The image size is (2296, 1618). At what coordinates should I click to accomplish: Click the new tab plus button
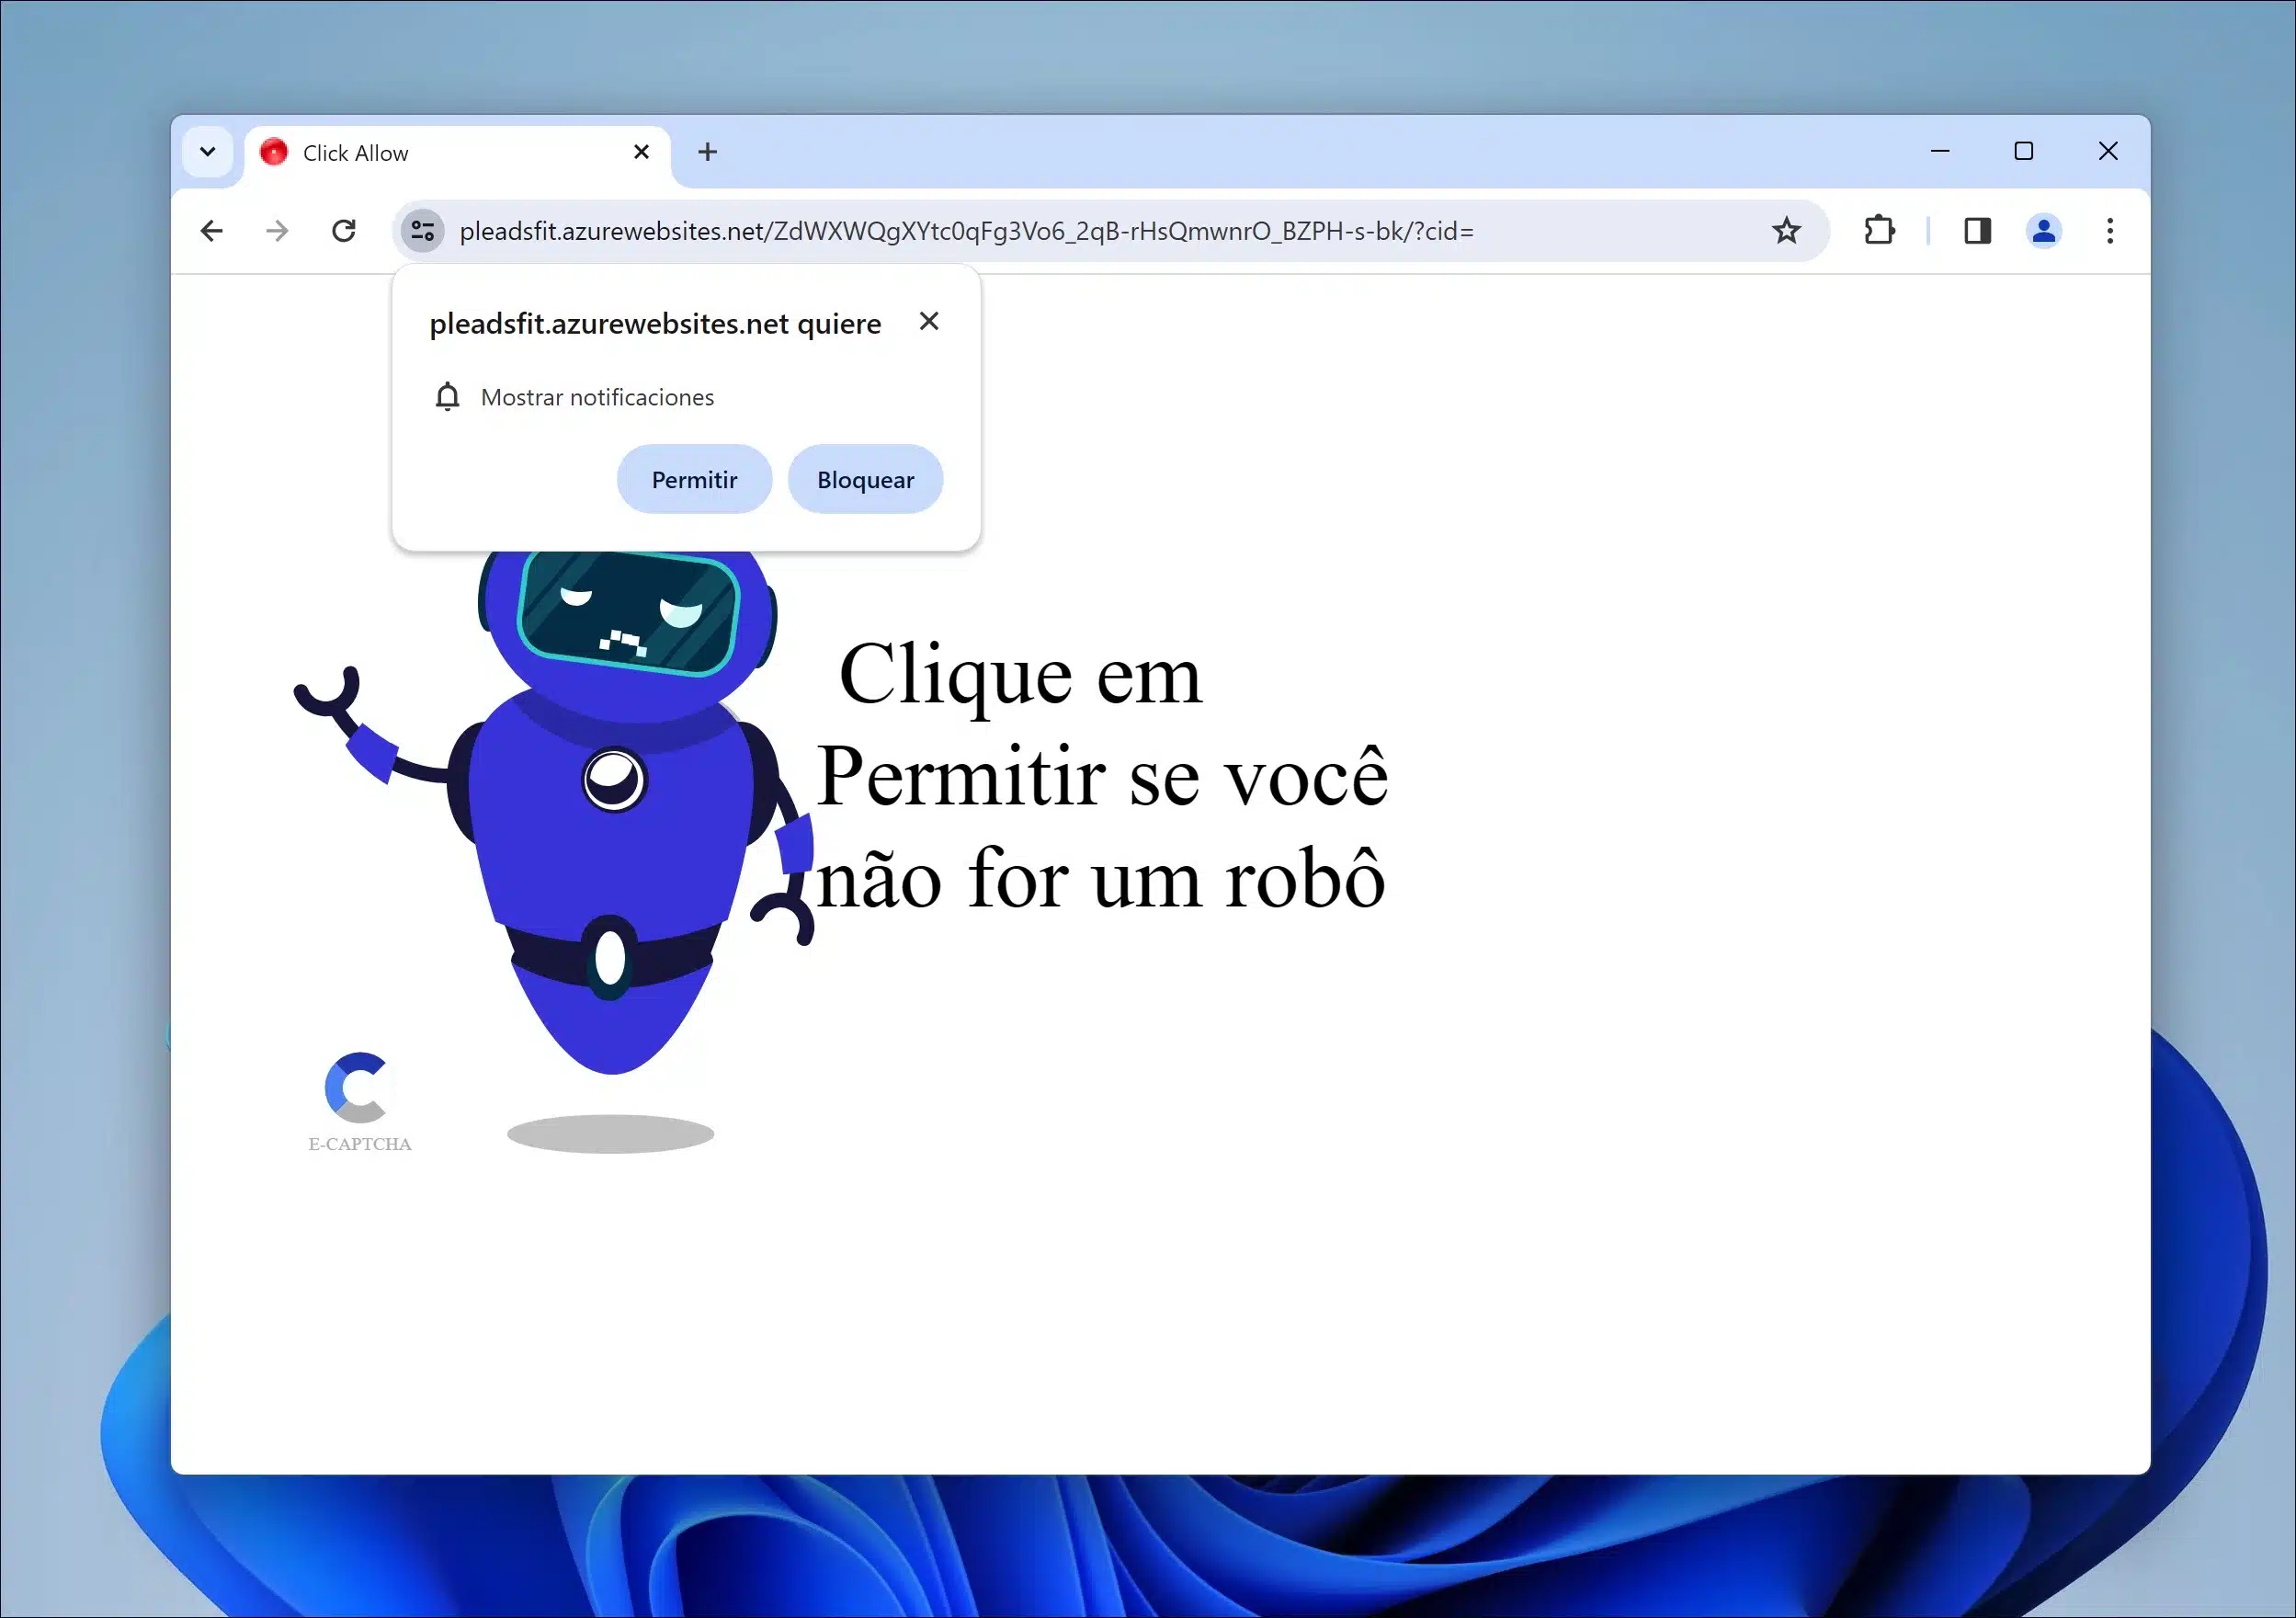tap(709, 153)
